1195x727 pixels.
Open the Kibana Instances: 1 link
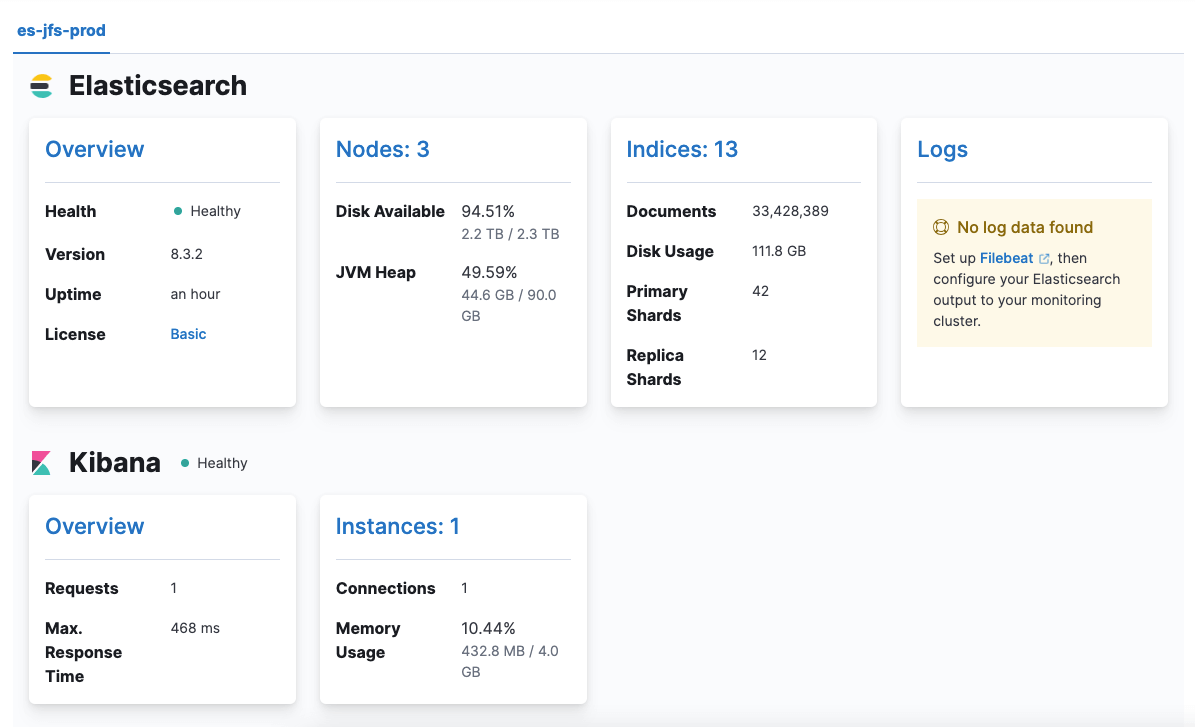coord(398,527)
